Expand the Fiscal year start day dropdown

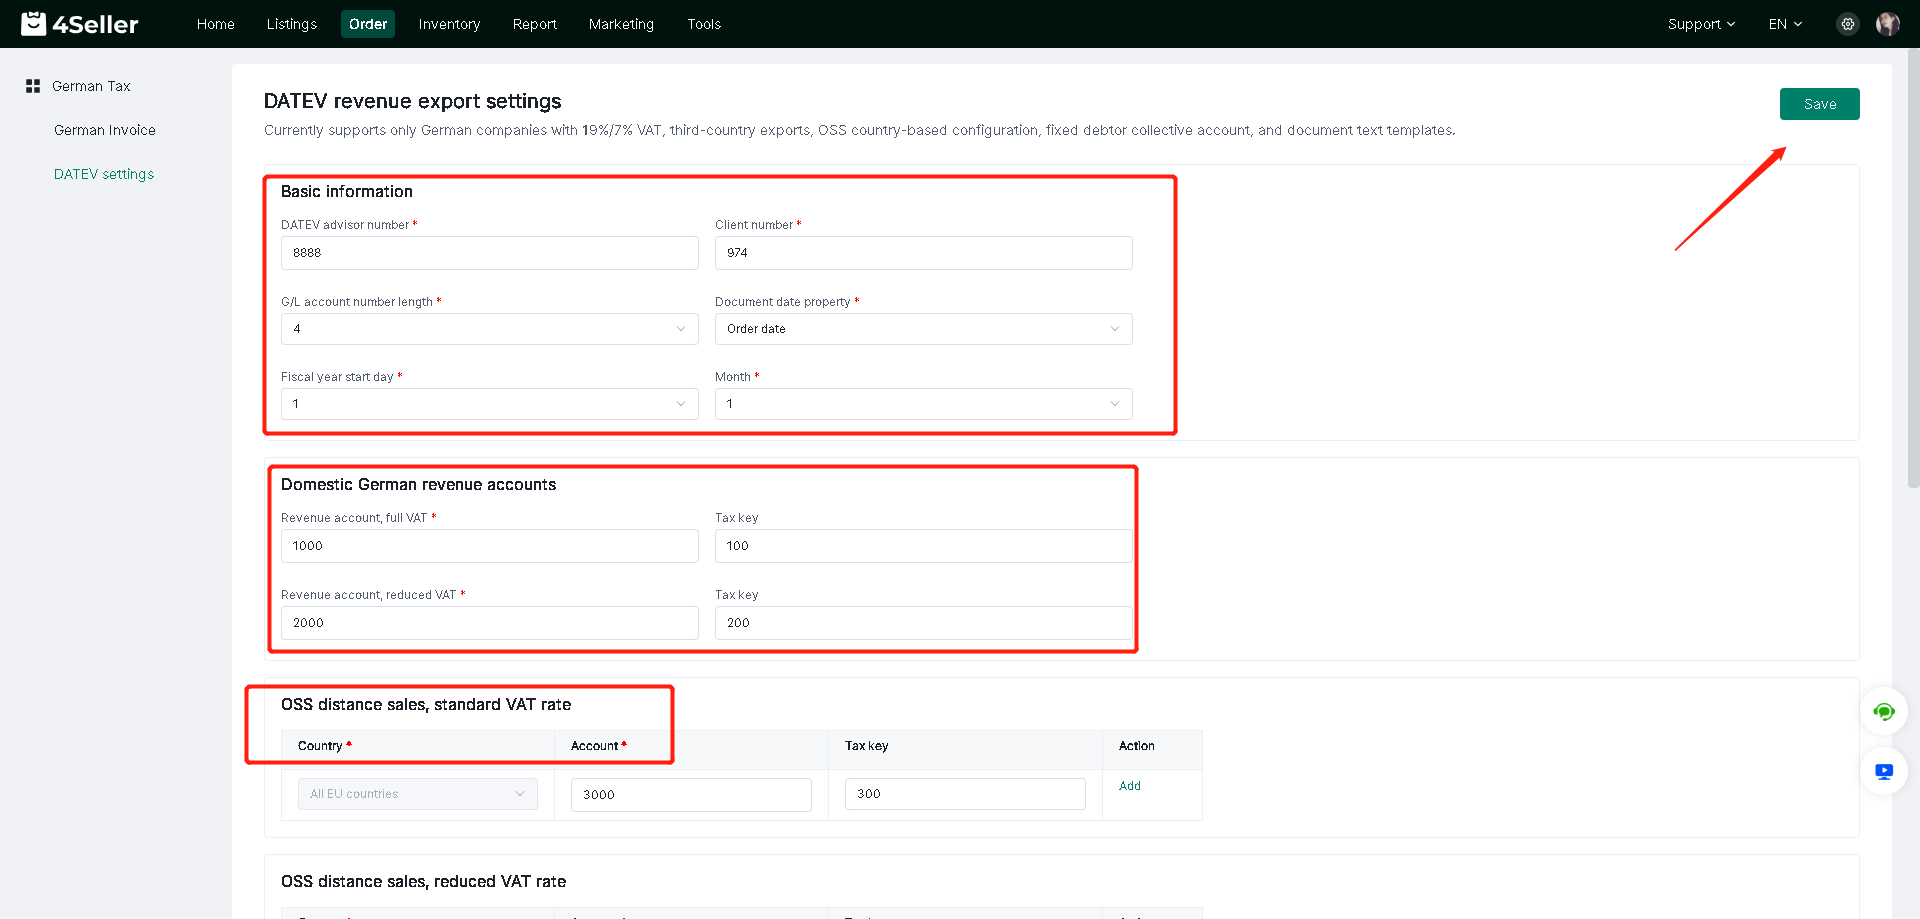coord(490,404)
